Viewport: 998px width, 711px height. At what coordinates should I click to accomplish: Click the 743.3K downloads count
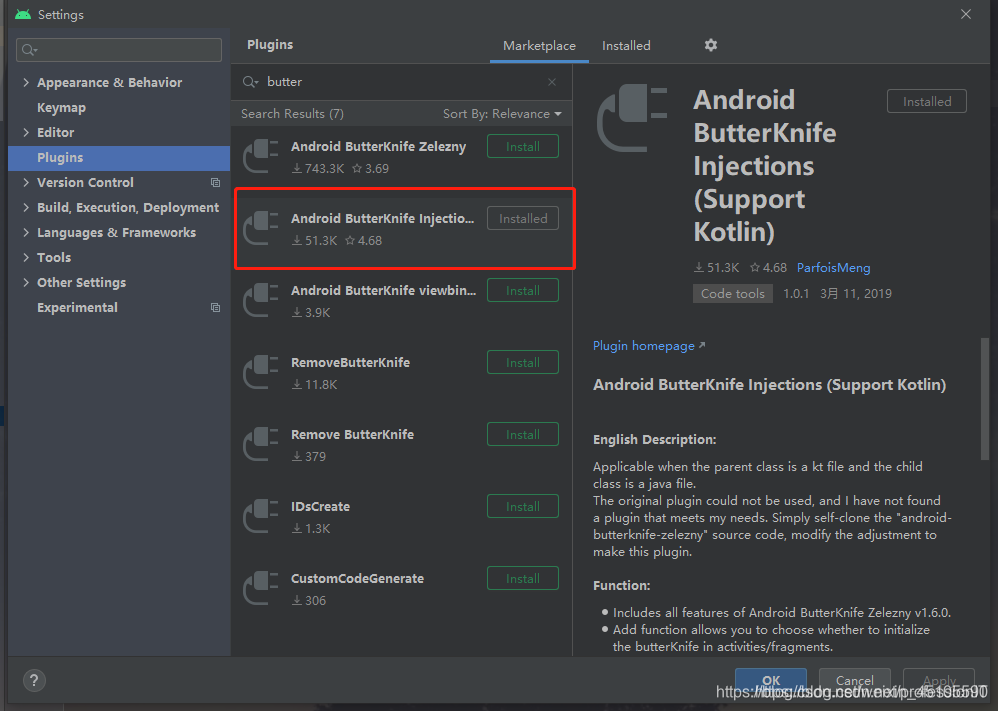(318, 169)
